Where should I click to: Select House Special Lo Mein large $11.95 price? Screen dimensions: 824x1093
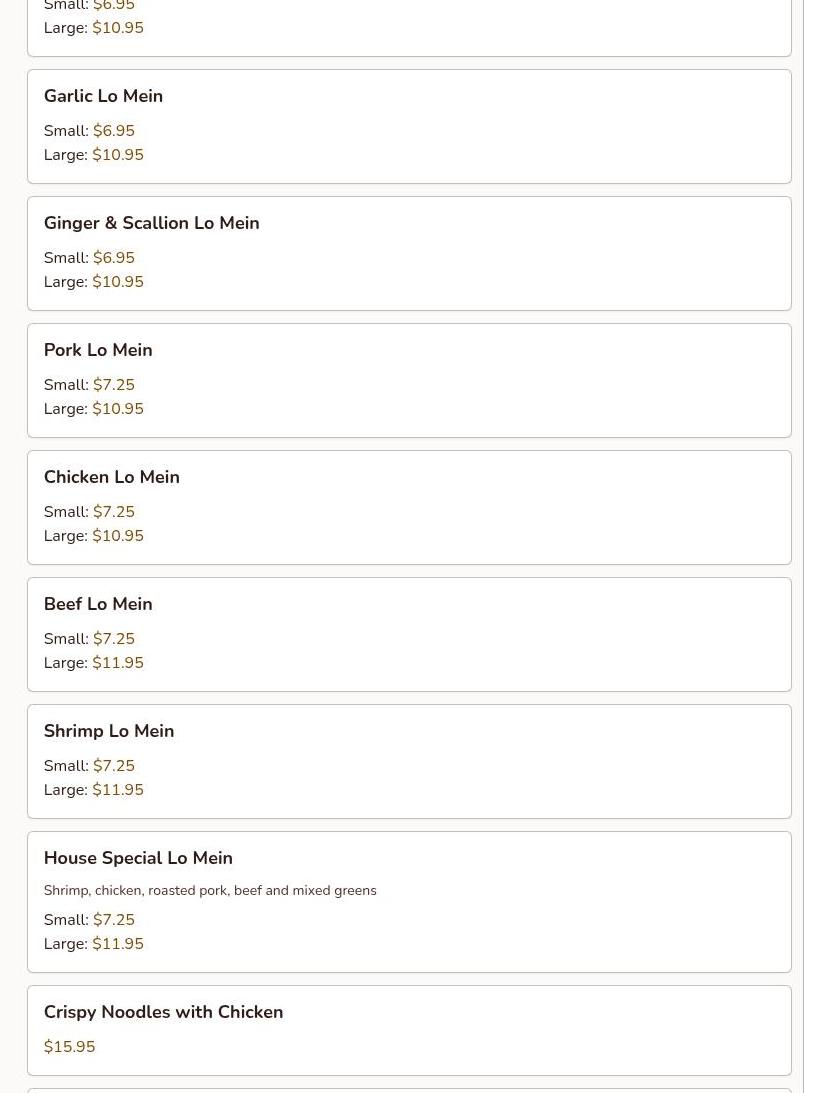(117, 944)
